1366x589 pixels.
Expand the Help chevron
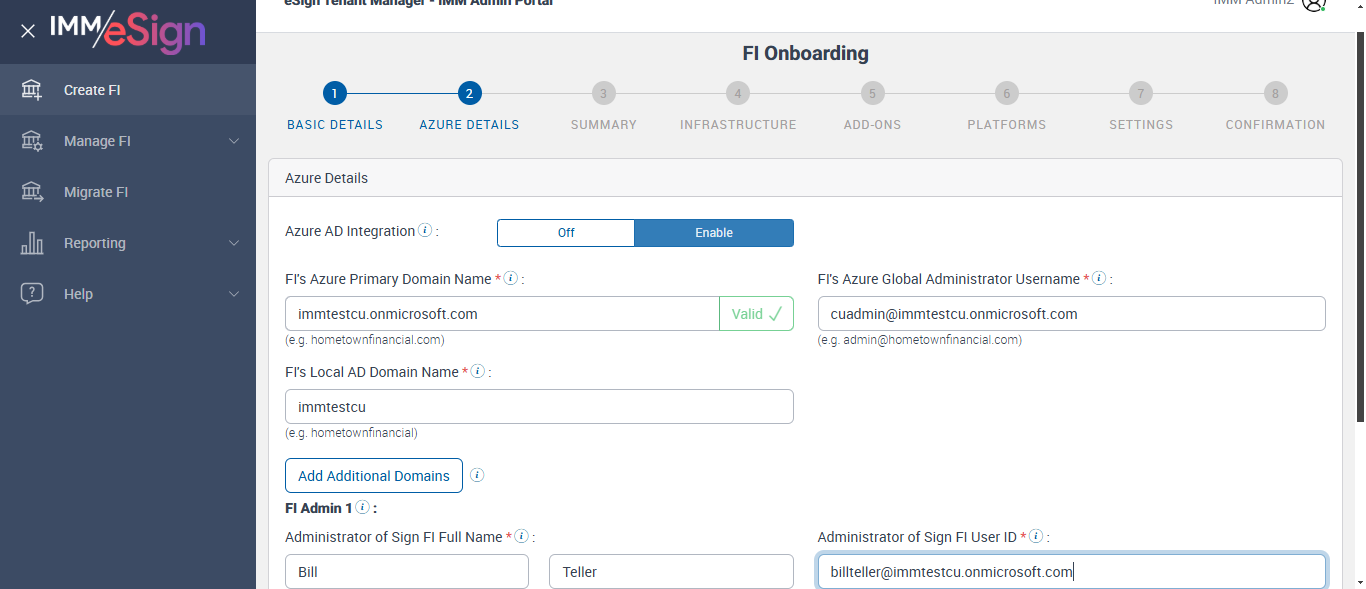coord(234,294)
